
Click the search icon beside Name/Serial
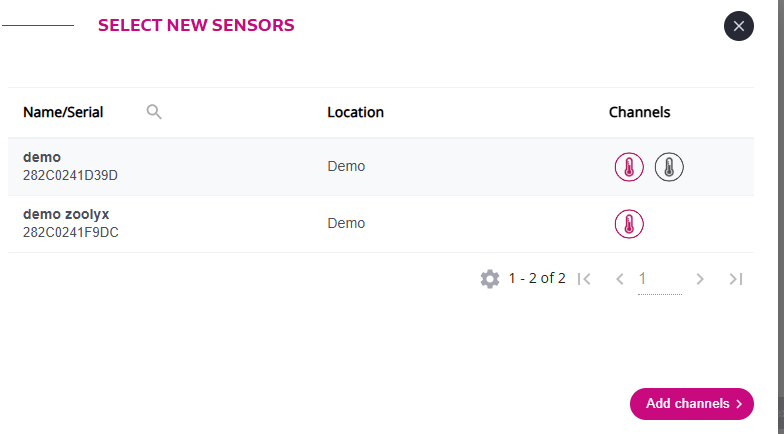(154, 112)
